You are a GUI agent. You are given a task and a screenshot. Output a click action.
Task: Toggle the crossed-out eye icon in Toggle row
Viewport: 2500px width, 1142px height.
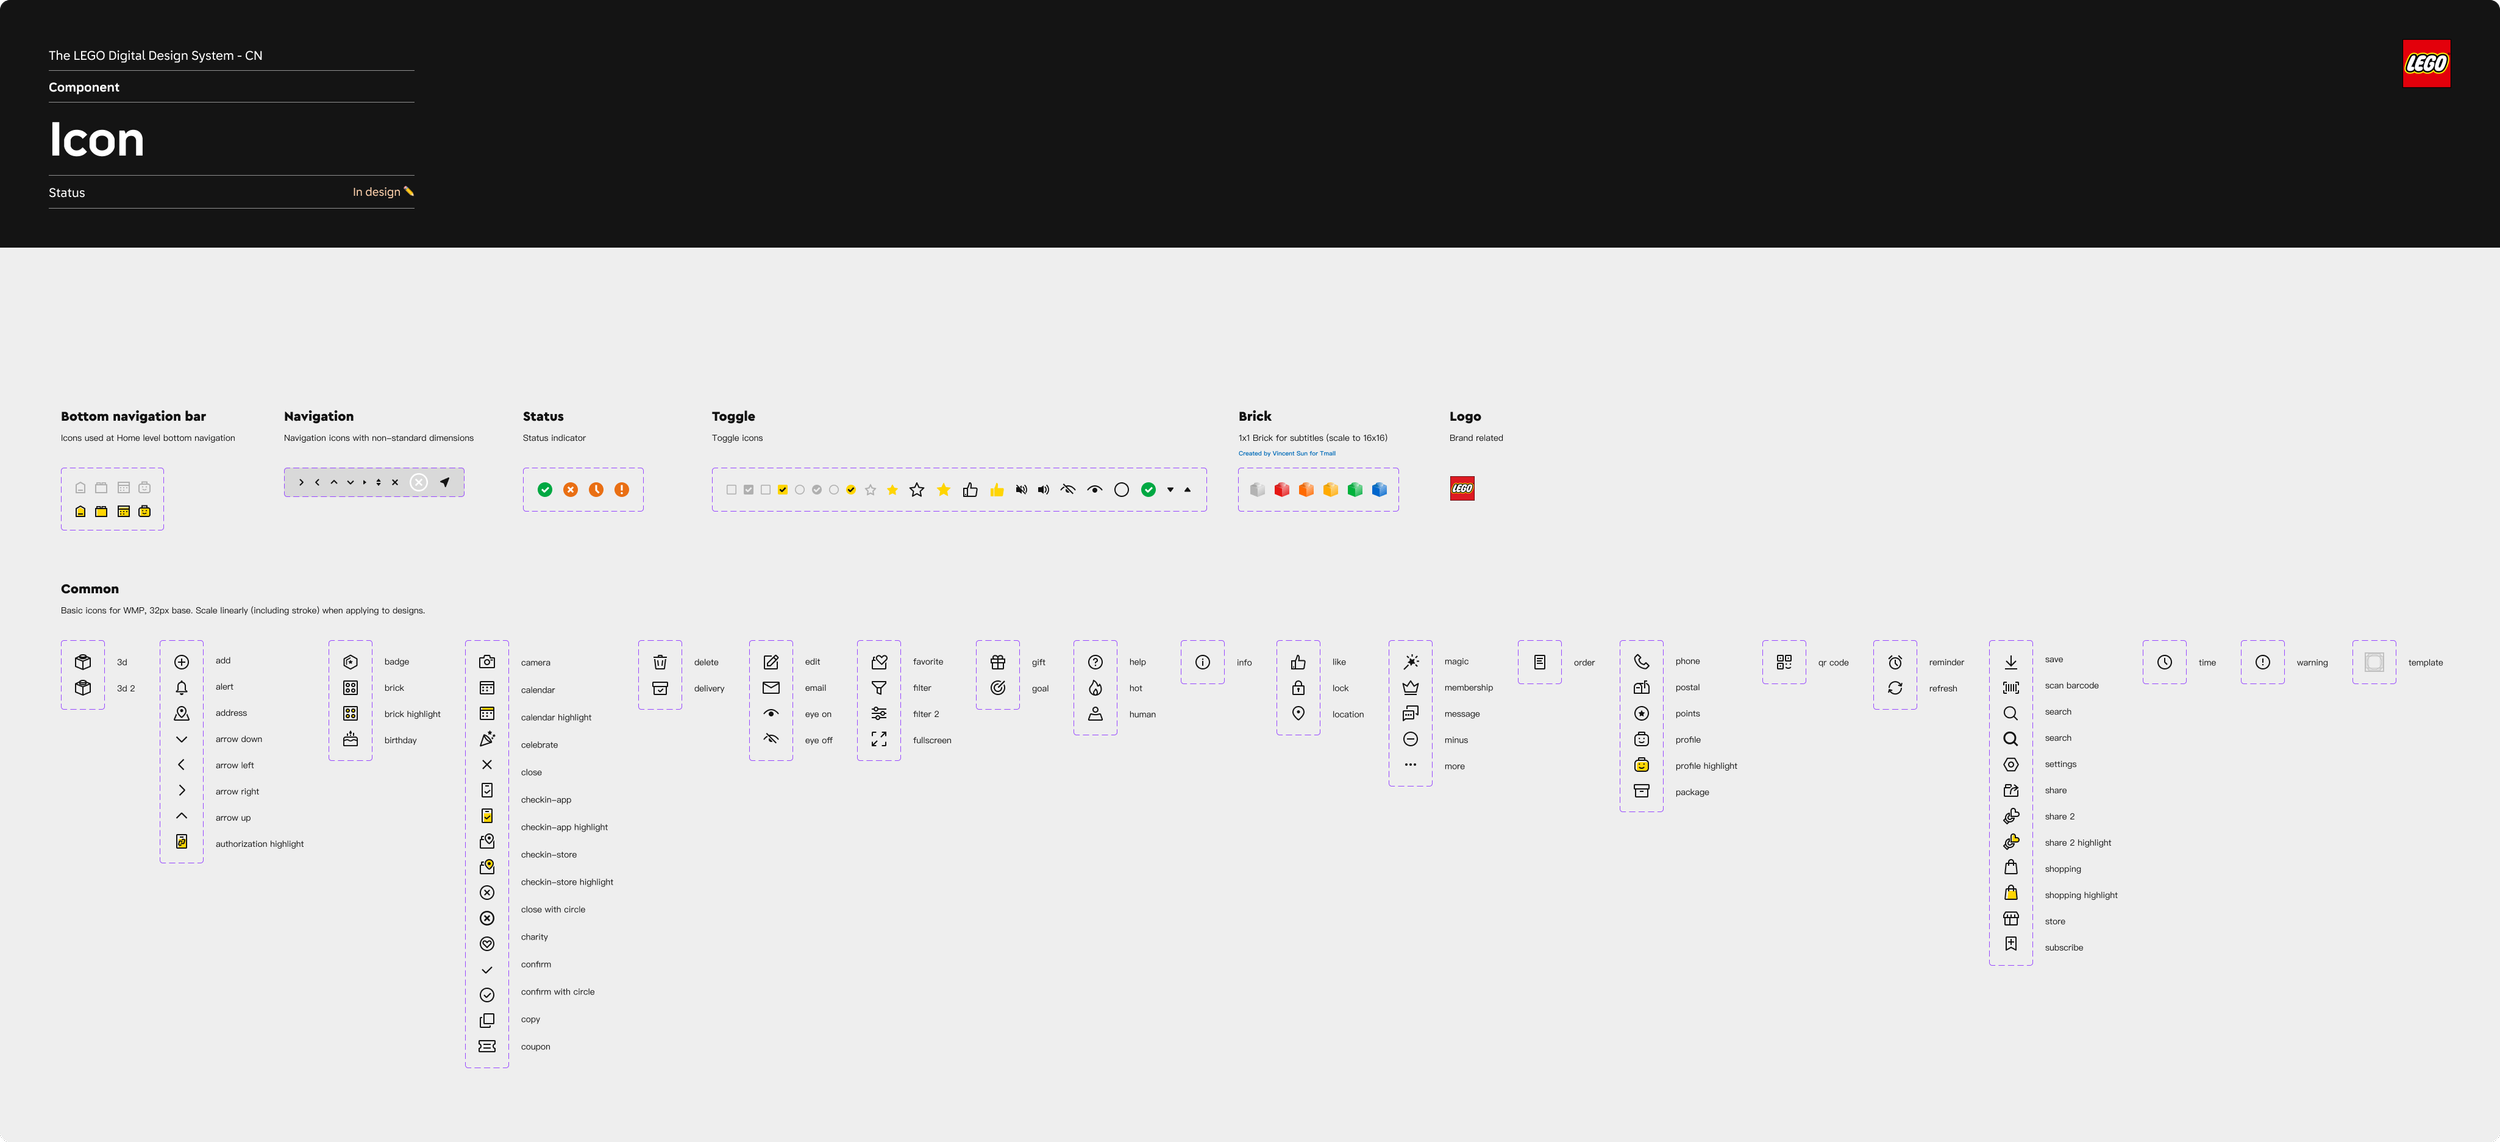1068,490
